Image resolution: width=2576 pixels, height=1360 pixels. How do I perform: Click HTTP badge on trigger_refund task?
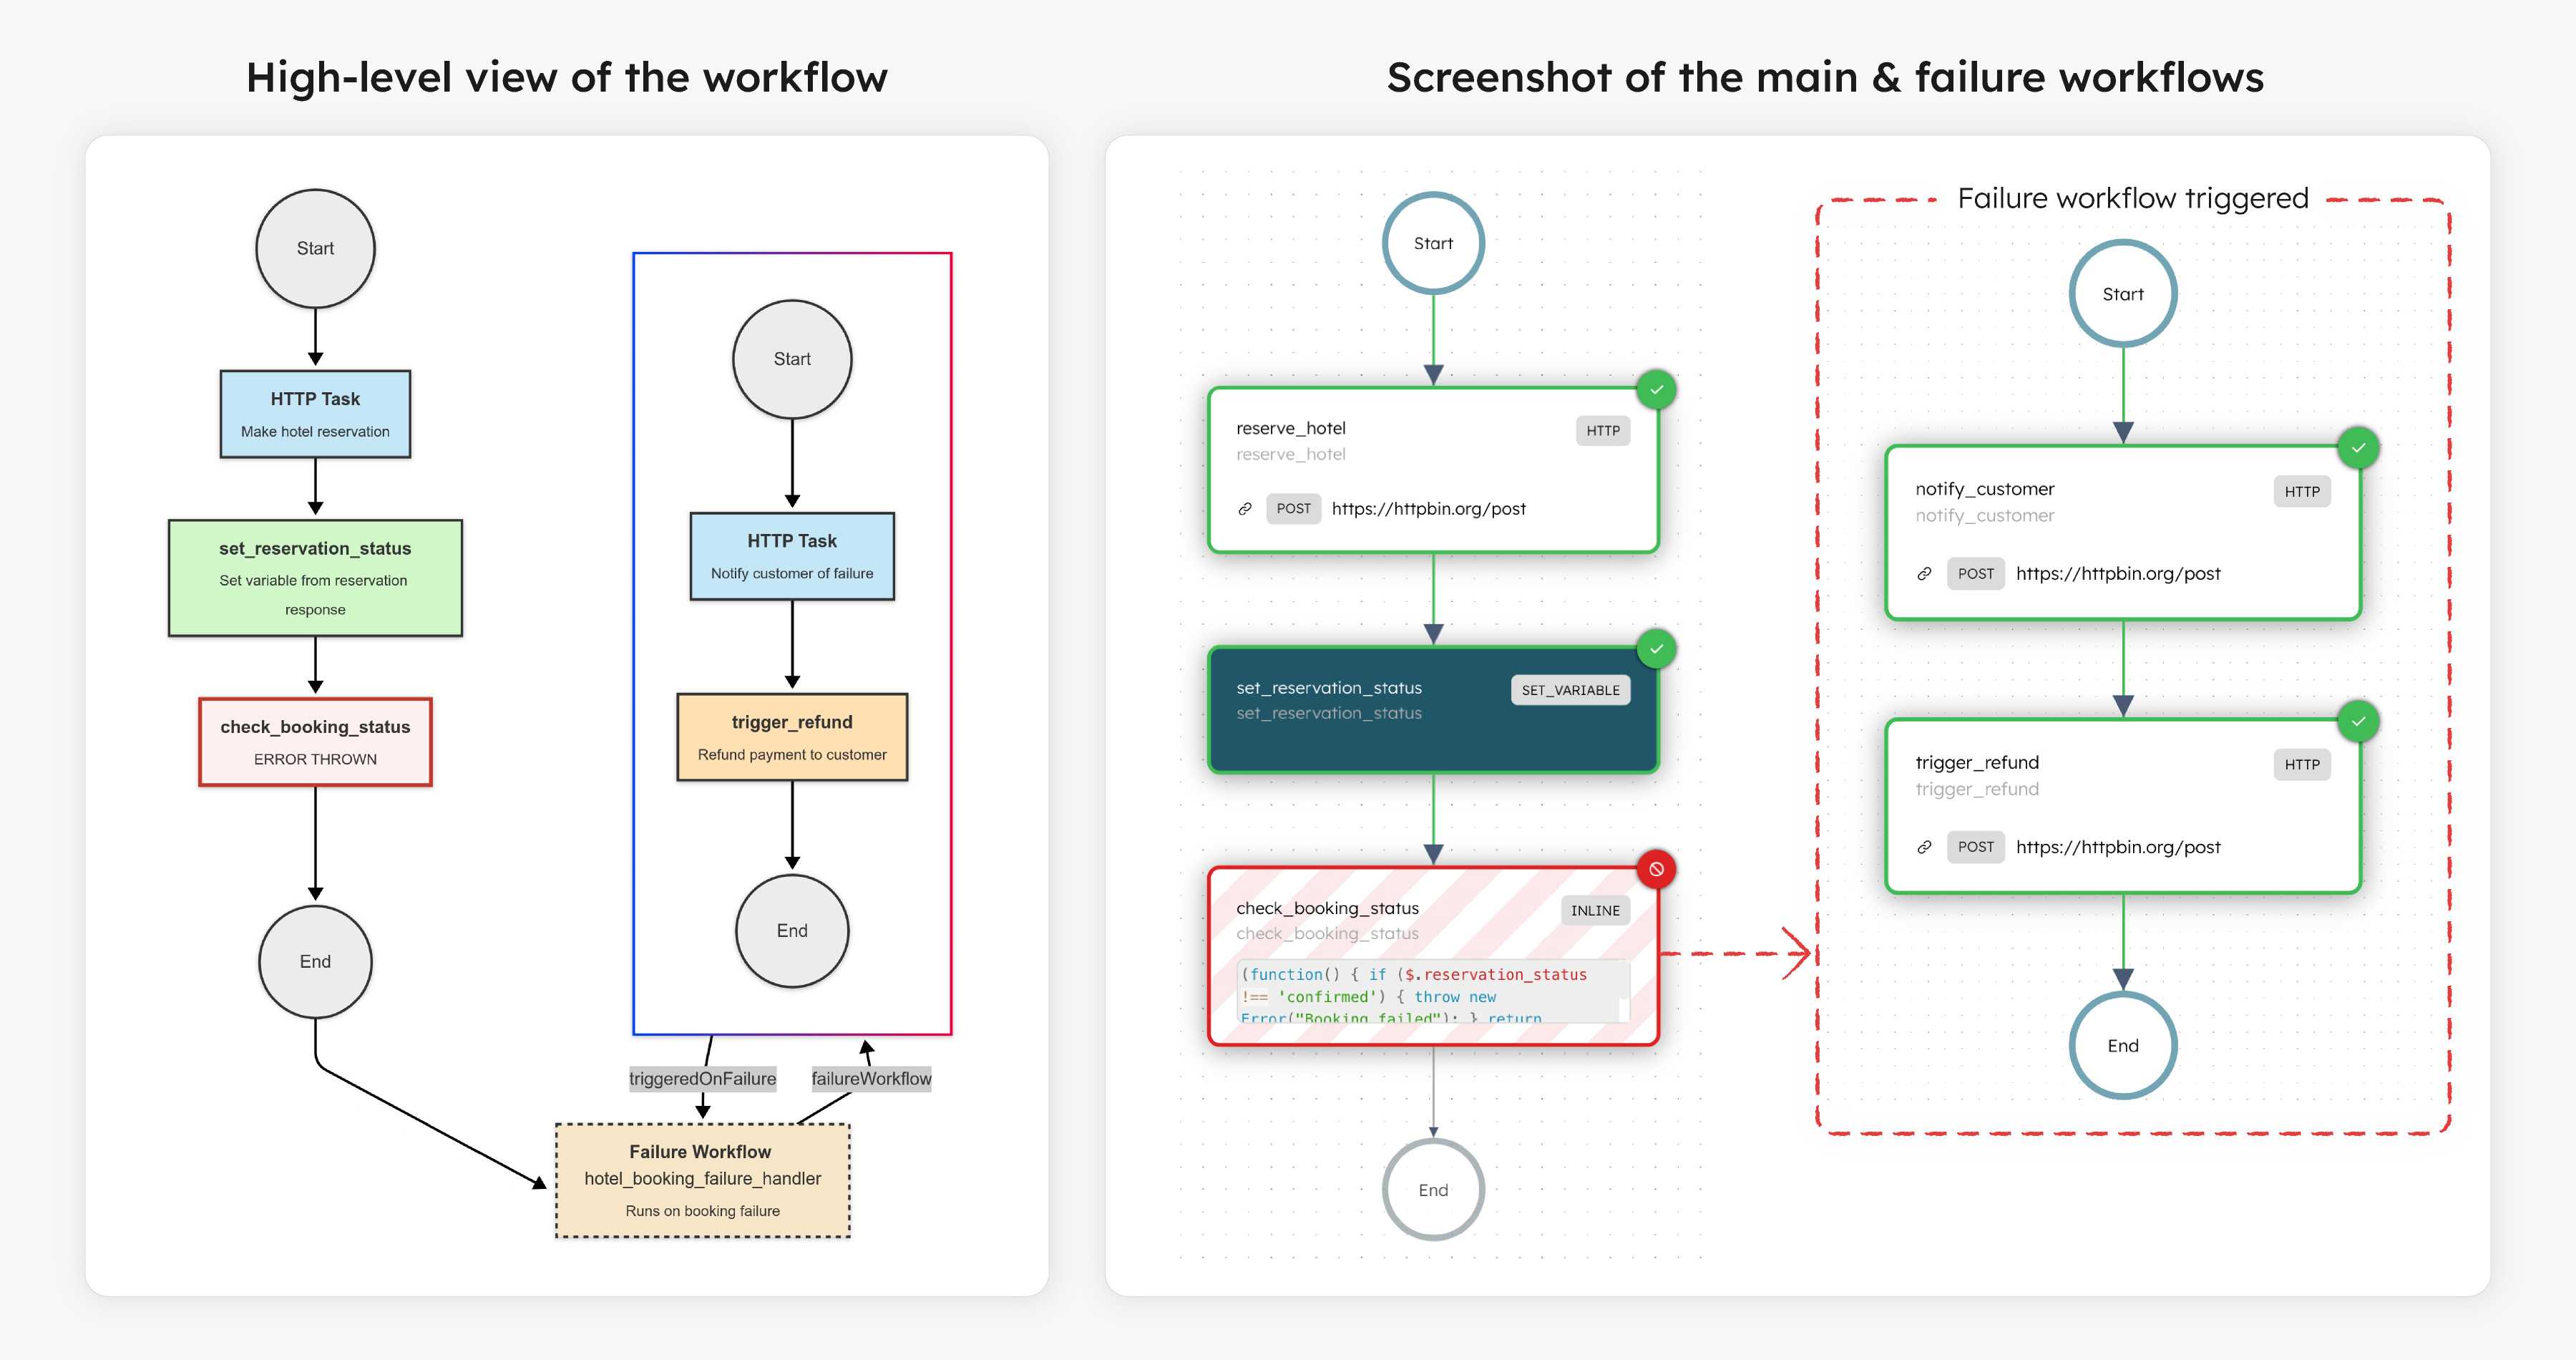(x=2302, y=765)
